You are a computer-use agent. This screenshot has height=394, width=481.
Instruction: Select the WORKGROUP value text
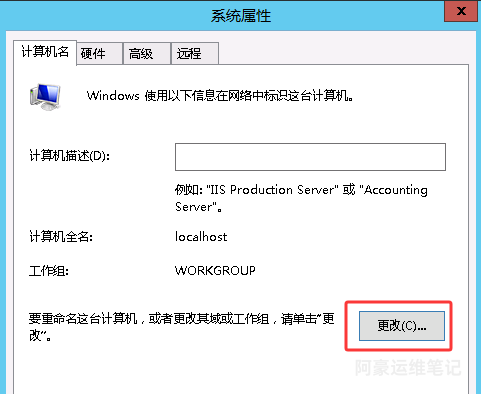click(x=215, y=270)
